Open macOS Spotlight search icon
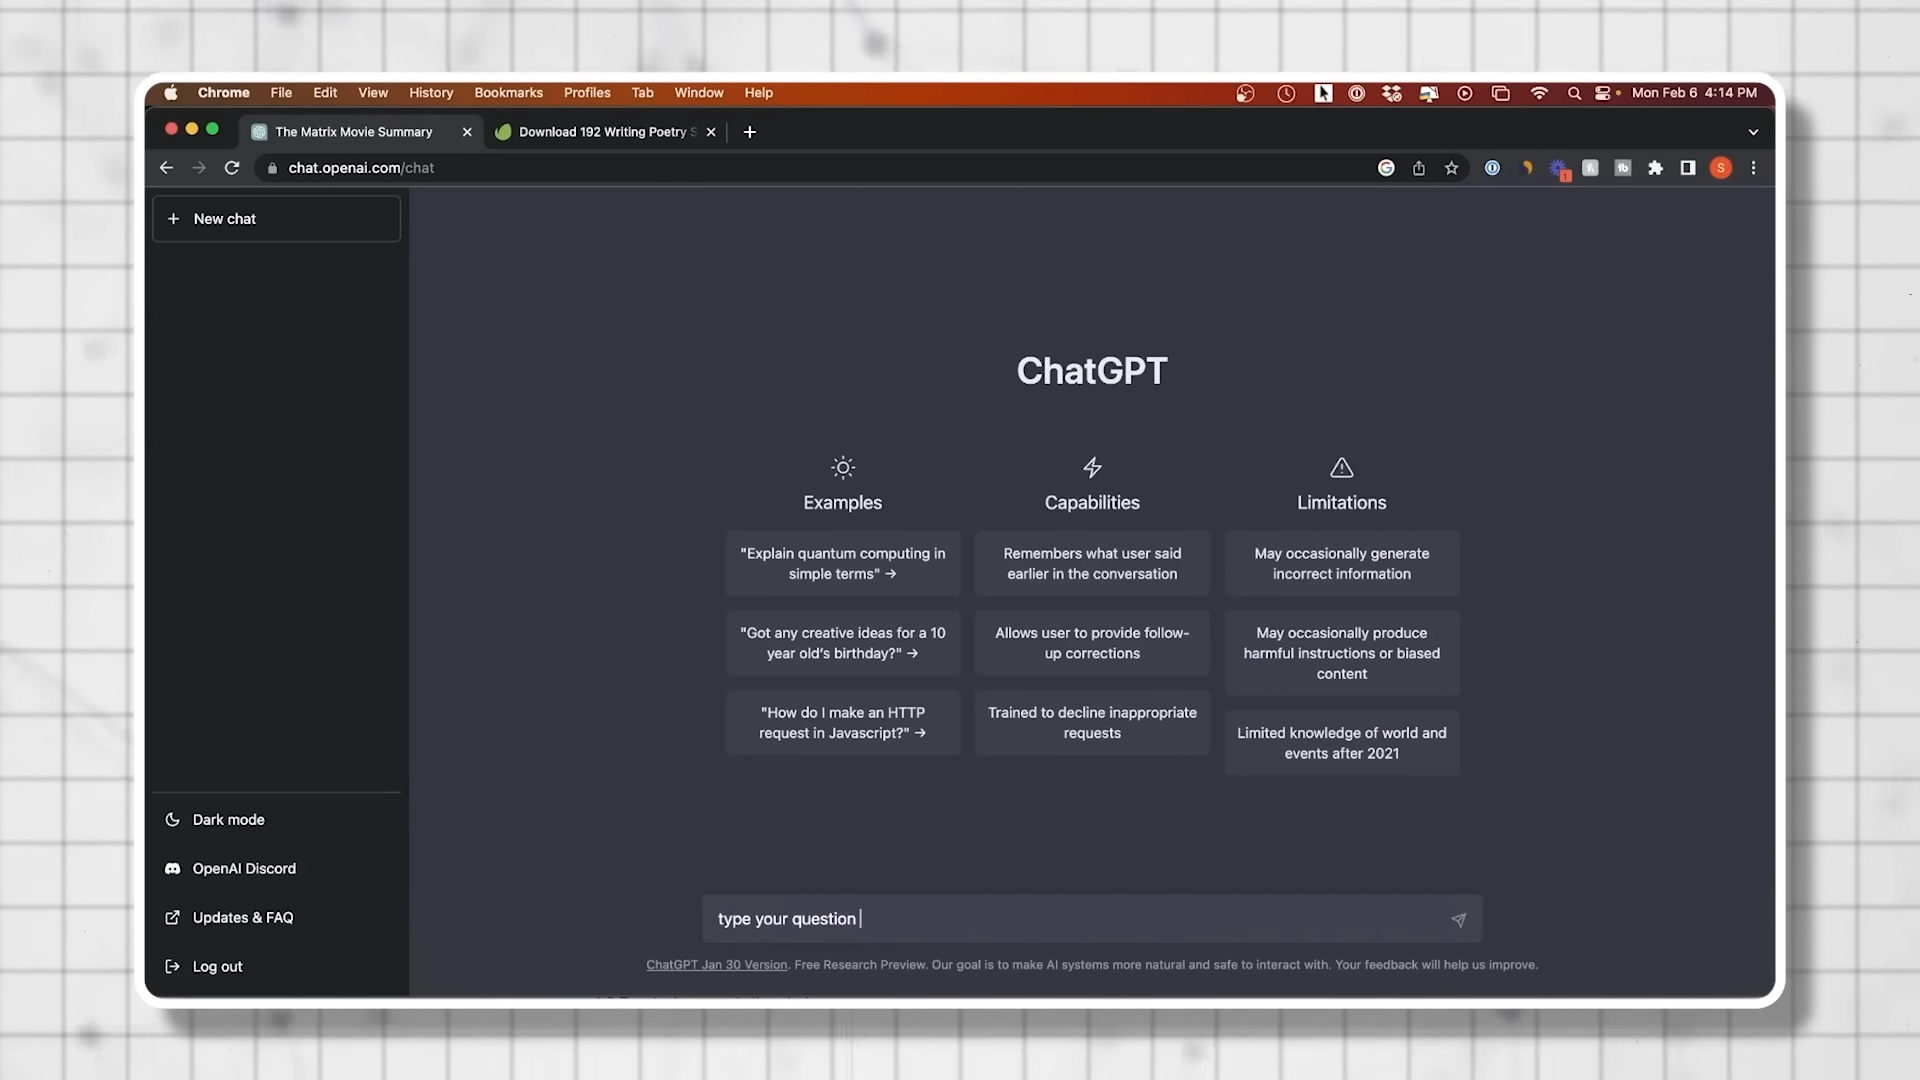Image resolution: width=1920 pixels, height=1080 pixels. (x=1574, y=93)
